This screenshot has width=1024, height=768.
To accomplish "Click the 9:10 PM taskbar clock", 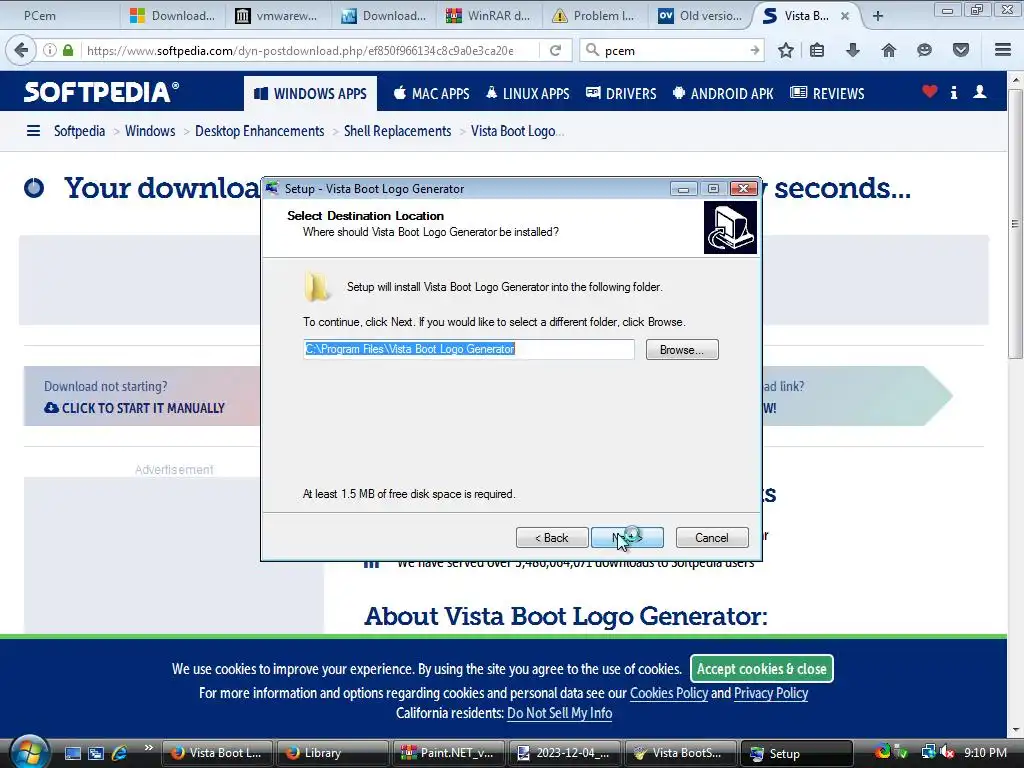I will click(985, 753).
